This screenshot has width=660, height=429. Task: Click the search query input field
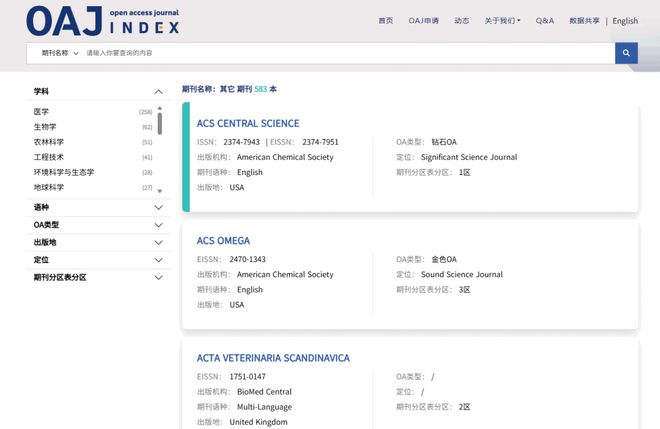tap(347, 53)
